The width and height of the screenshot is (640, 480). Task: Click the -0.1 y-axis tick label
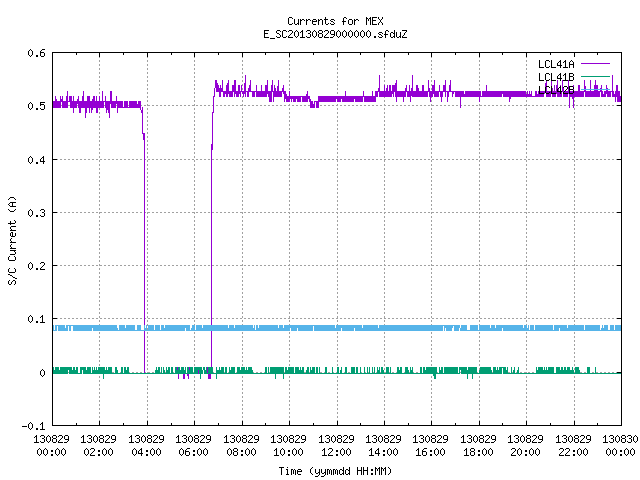[x=33, y=426]
